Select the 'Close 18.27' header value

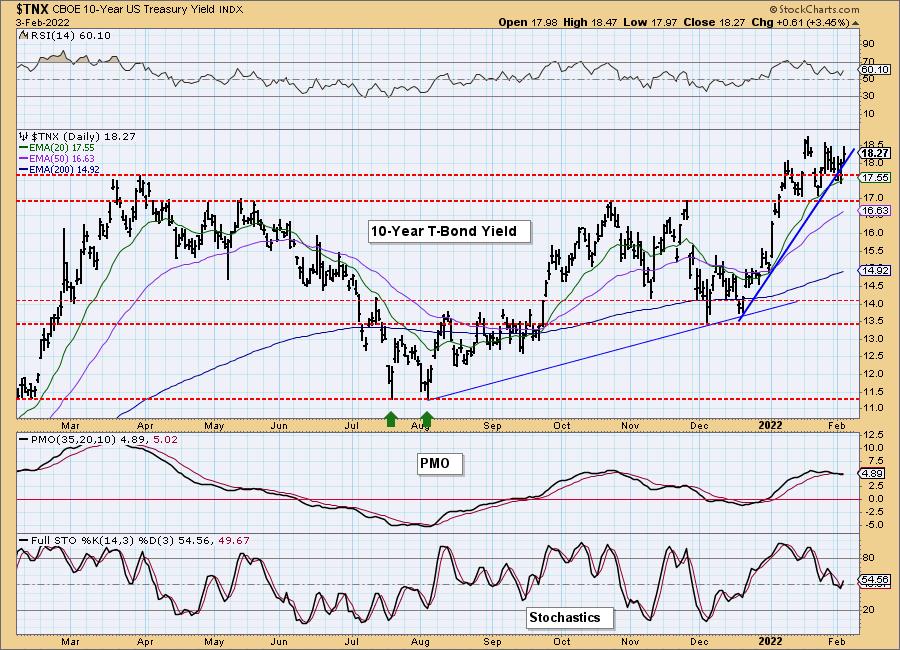[x=715, y=22]
